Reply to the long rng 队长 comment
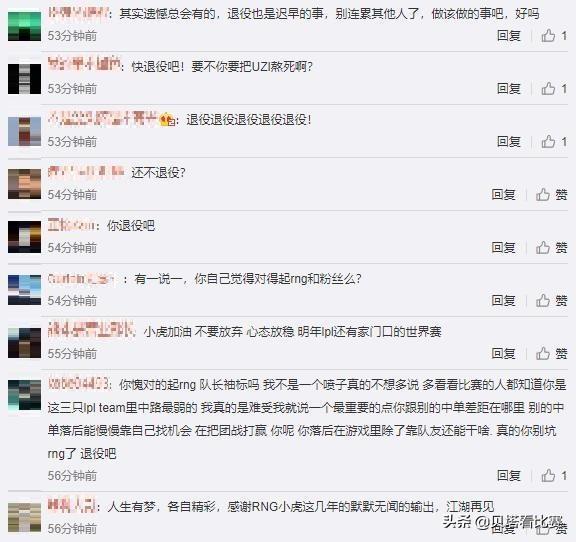The height and width of the screenshot is (542, 576). [x=509, y=475]
